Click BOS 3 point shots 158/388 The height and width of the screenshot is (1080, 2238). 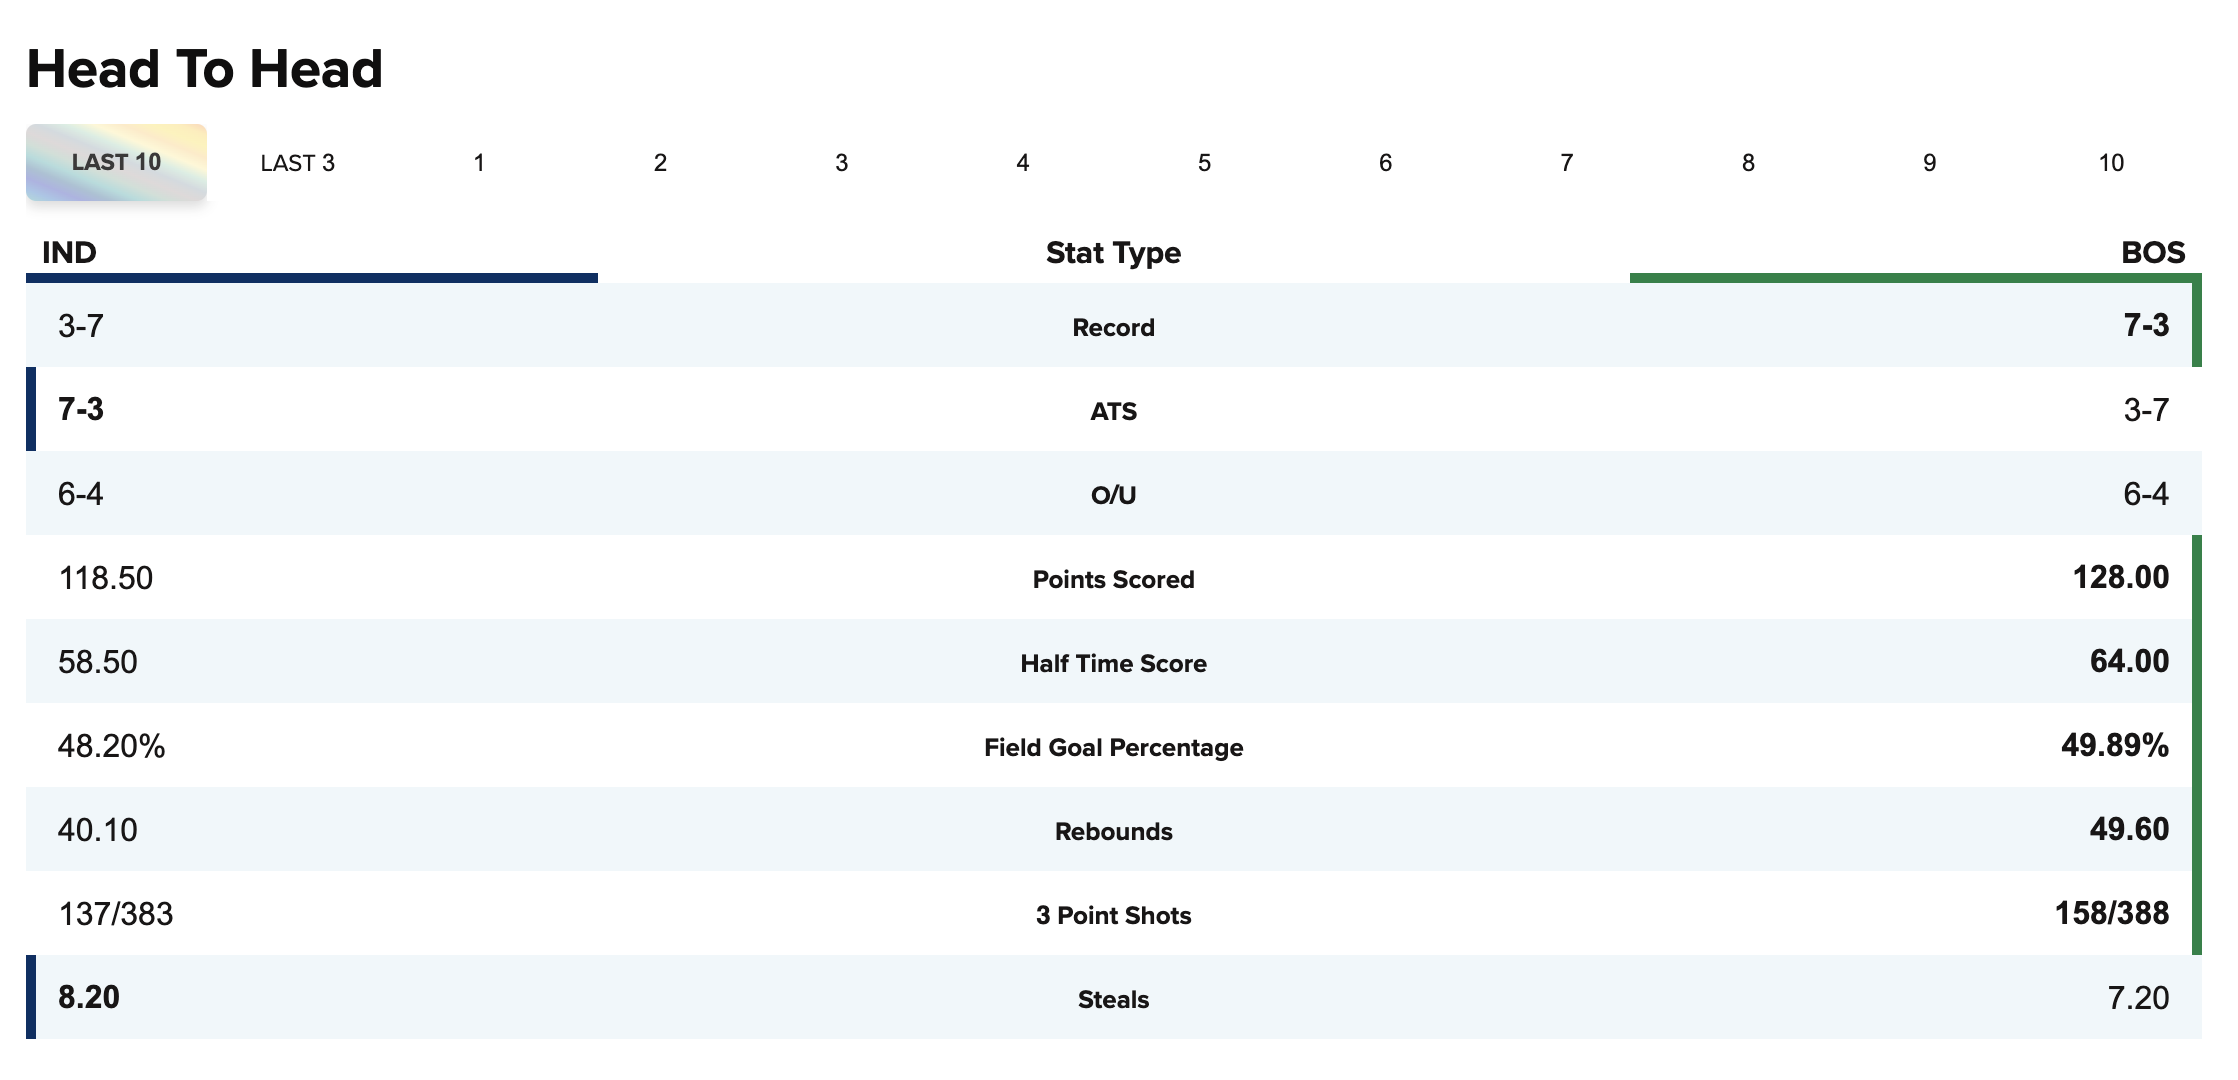click(x=2112, y=913)
